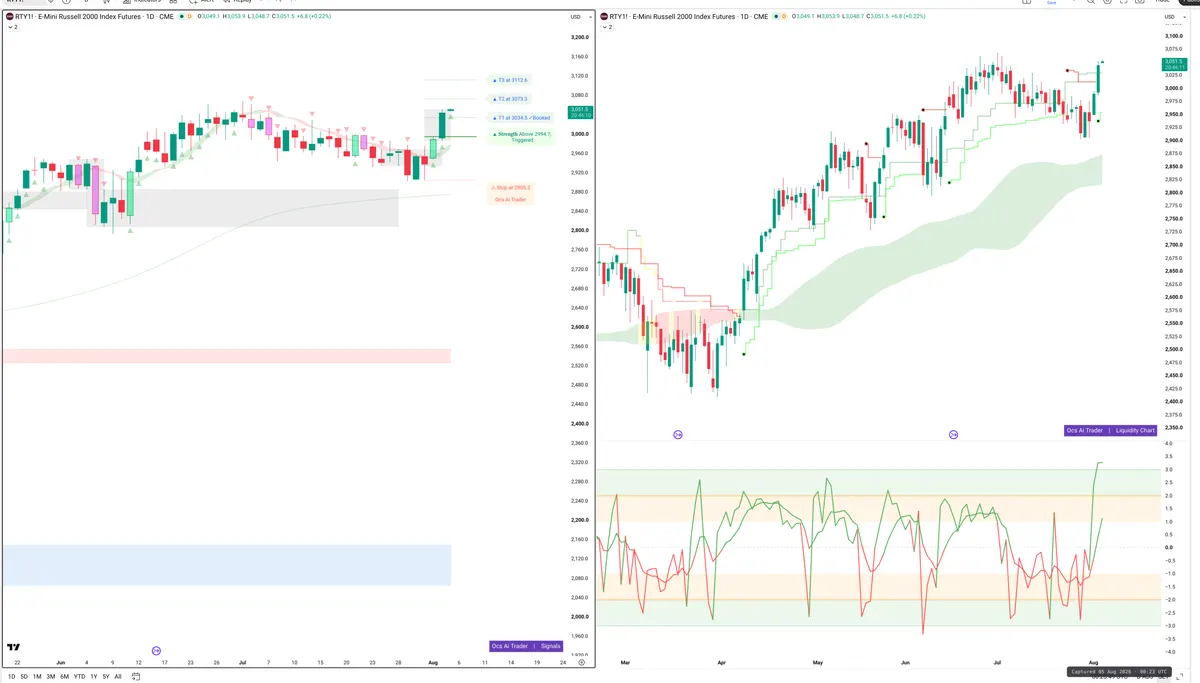
Task: Open the Go to date calendar icon
Action: tap(136, 676)
